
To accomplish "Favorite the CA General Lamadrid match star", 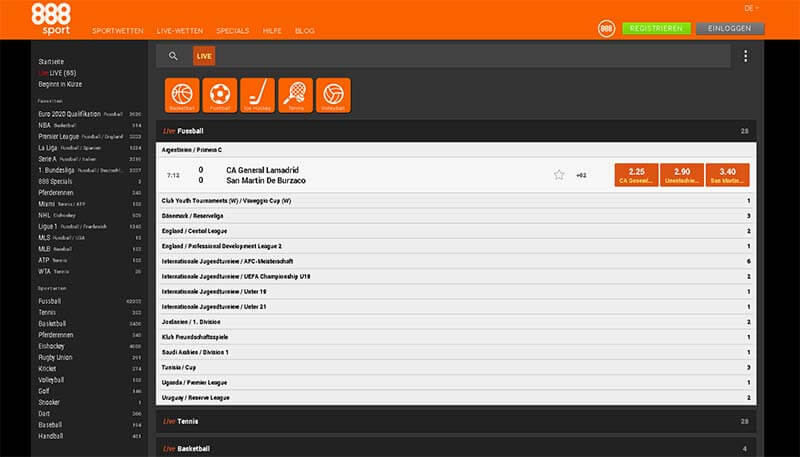I will [559, 175].
